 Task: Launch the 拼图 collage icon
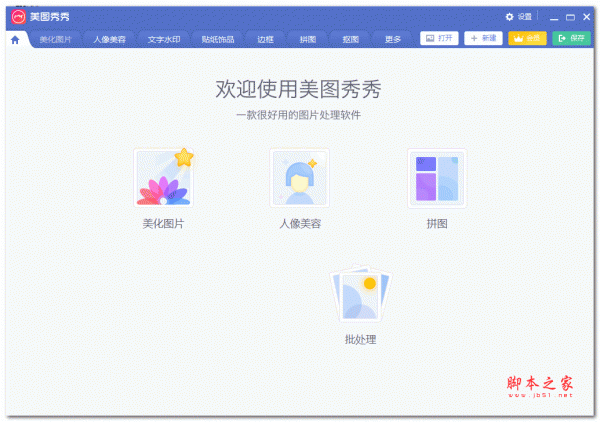437,178
